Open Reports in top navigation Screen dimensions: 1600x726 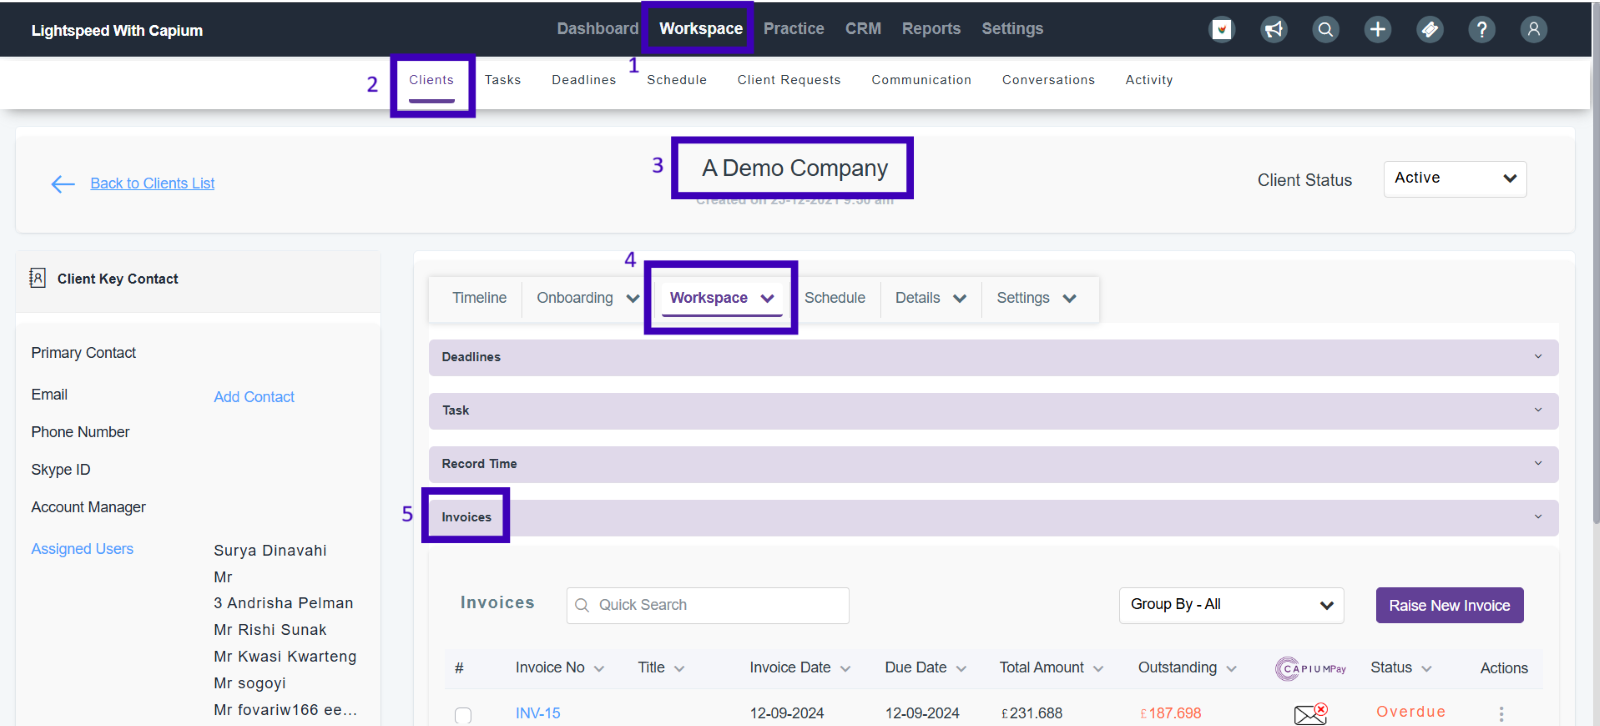tap(931, 29)
